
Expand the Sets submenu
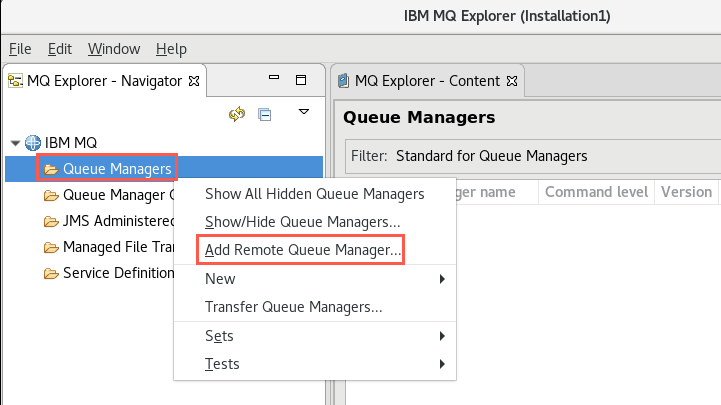pos(315,336)
